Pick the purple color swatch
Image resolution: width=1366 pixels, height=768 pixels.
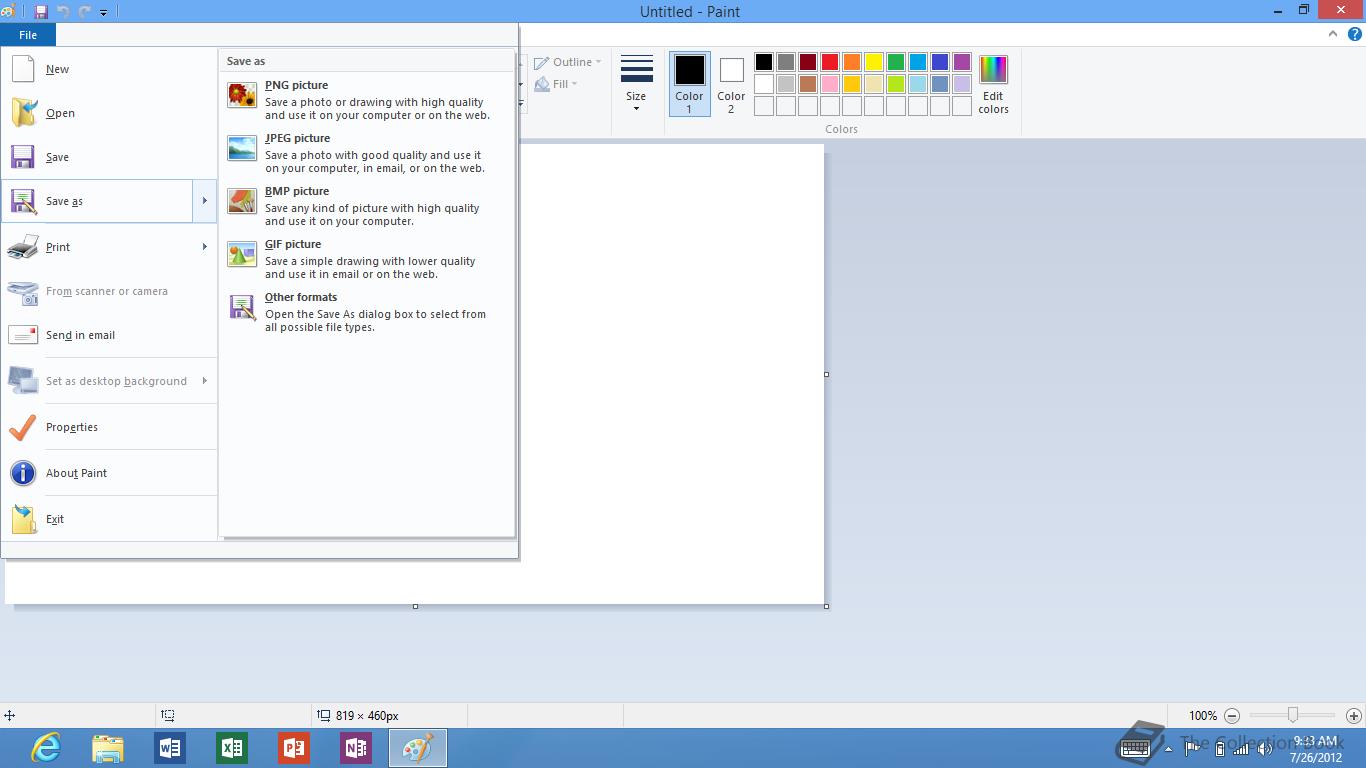(x=962, y=62)
